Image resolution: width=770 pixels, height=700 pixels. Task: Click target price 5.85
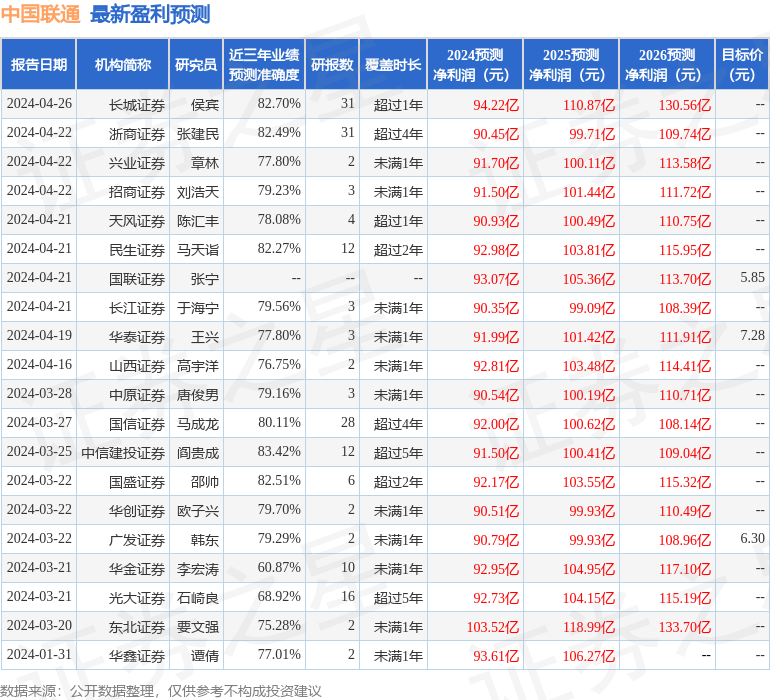752,277
